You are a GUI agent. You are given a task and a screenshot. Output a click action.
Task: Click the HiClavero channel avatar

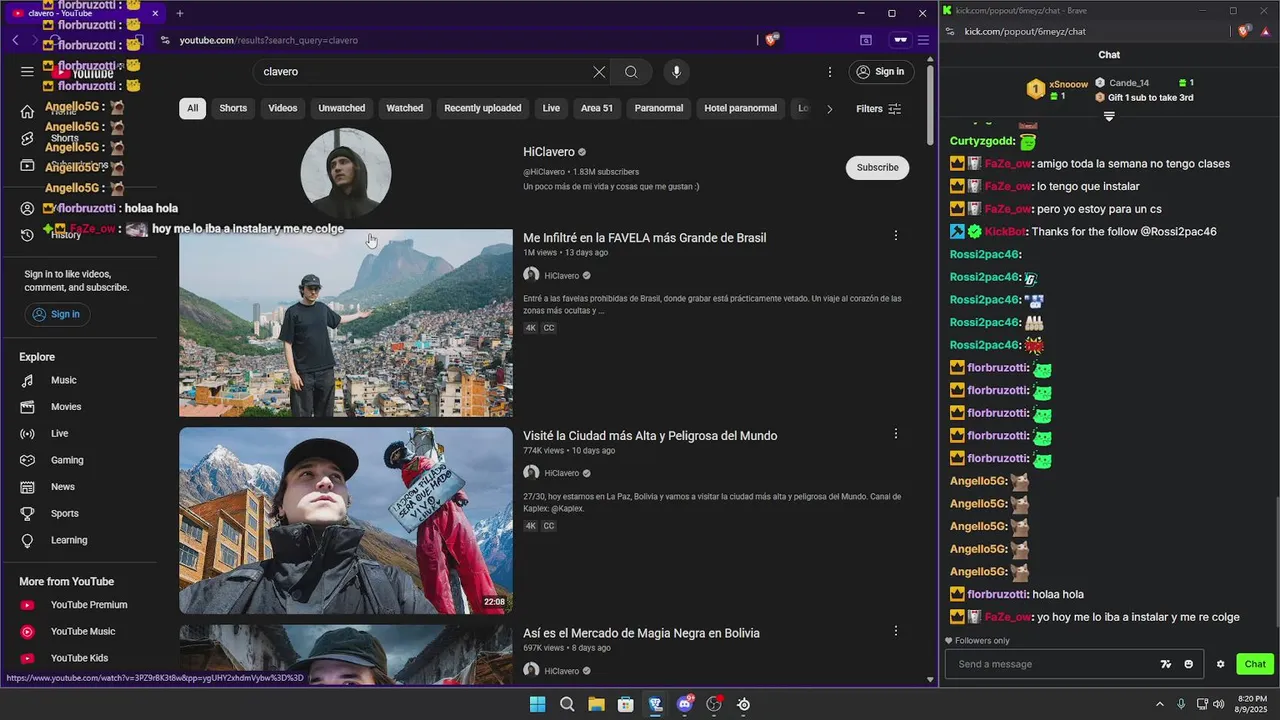(x=346, y=173)
